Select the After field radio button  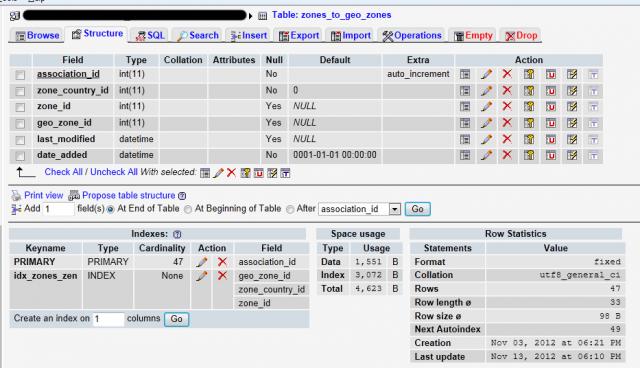(290, 209)
